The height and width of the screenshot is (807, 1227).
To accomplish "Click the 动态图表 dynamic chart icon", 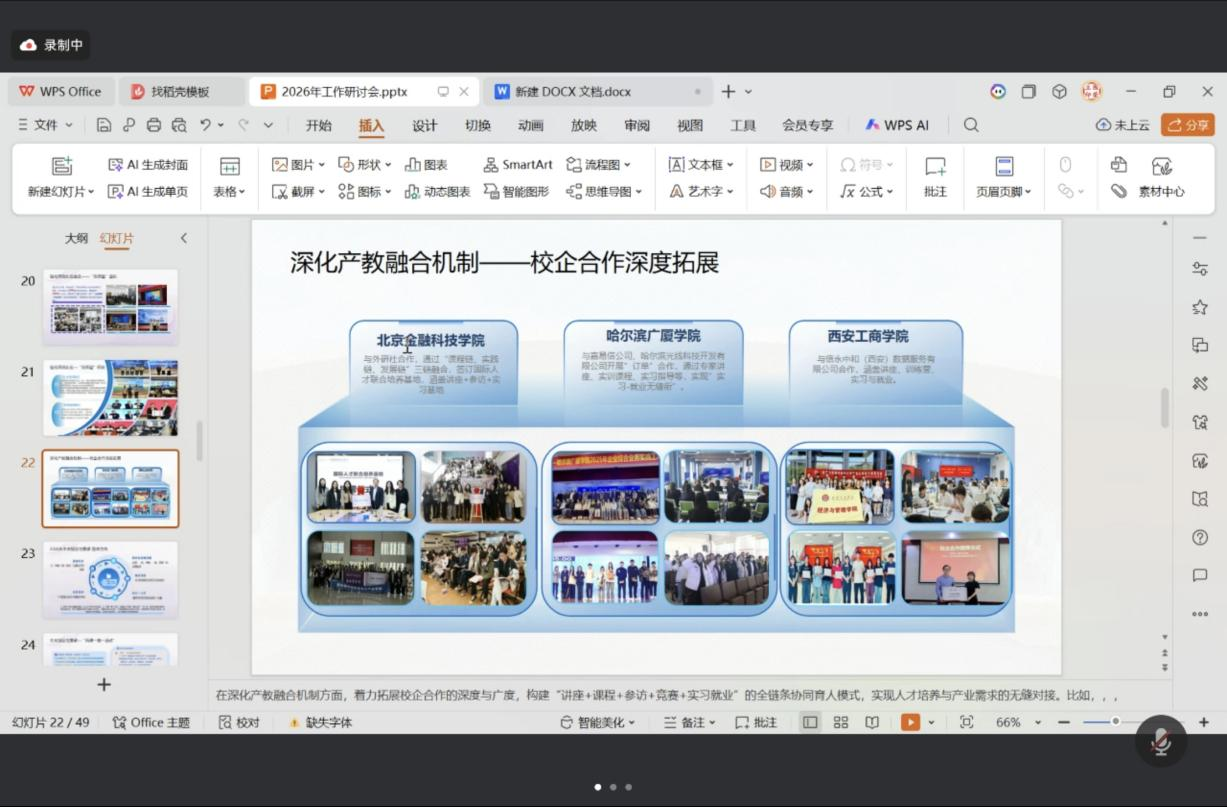I will click(412, 191).
